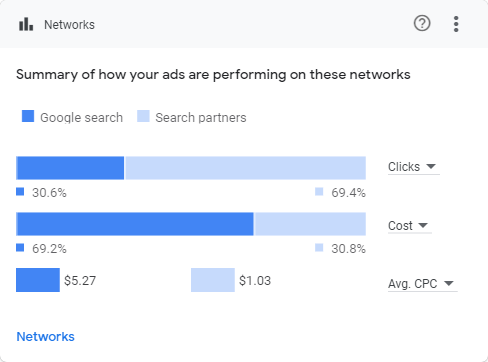Click the Search partners segment of Clicks bar

tap(245, 168)
